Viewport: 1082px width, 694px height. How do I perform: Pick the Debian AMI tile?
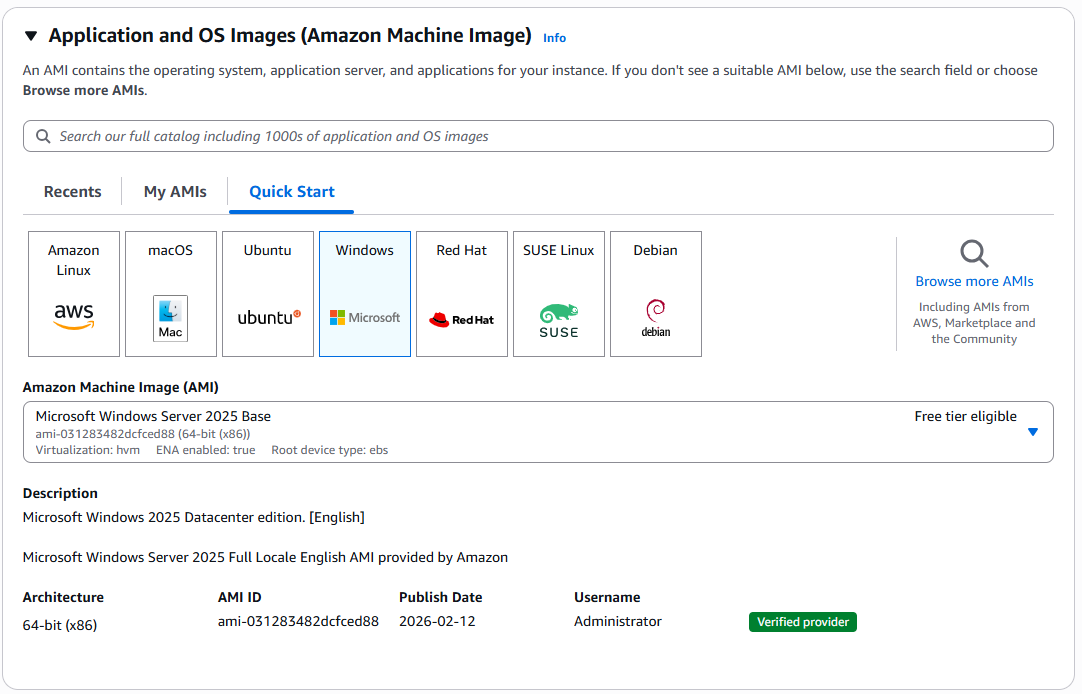coord(656,294)
